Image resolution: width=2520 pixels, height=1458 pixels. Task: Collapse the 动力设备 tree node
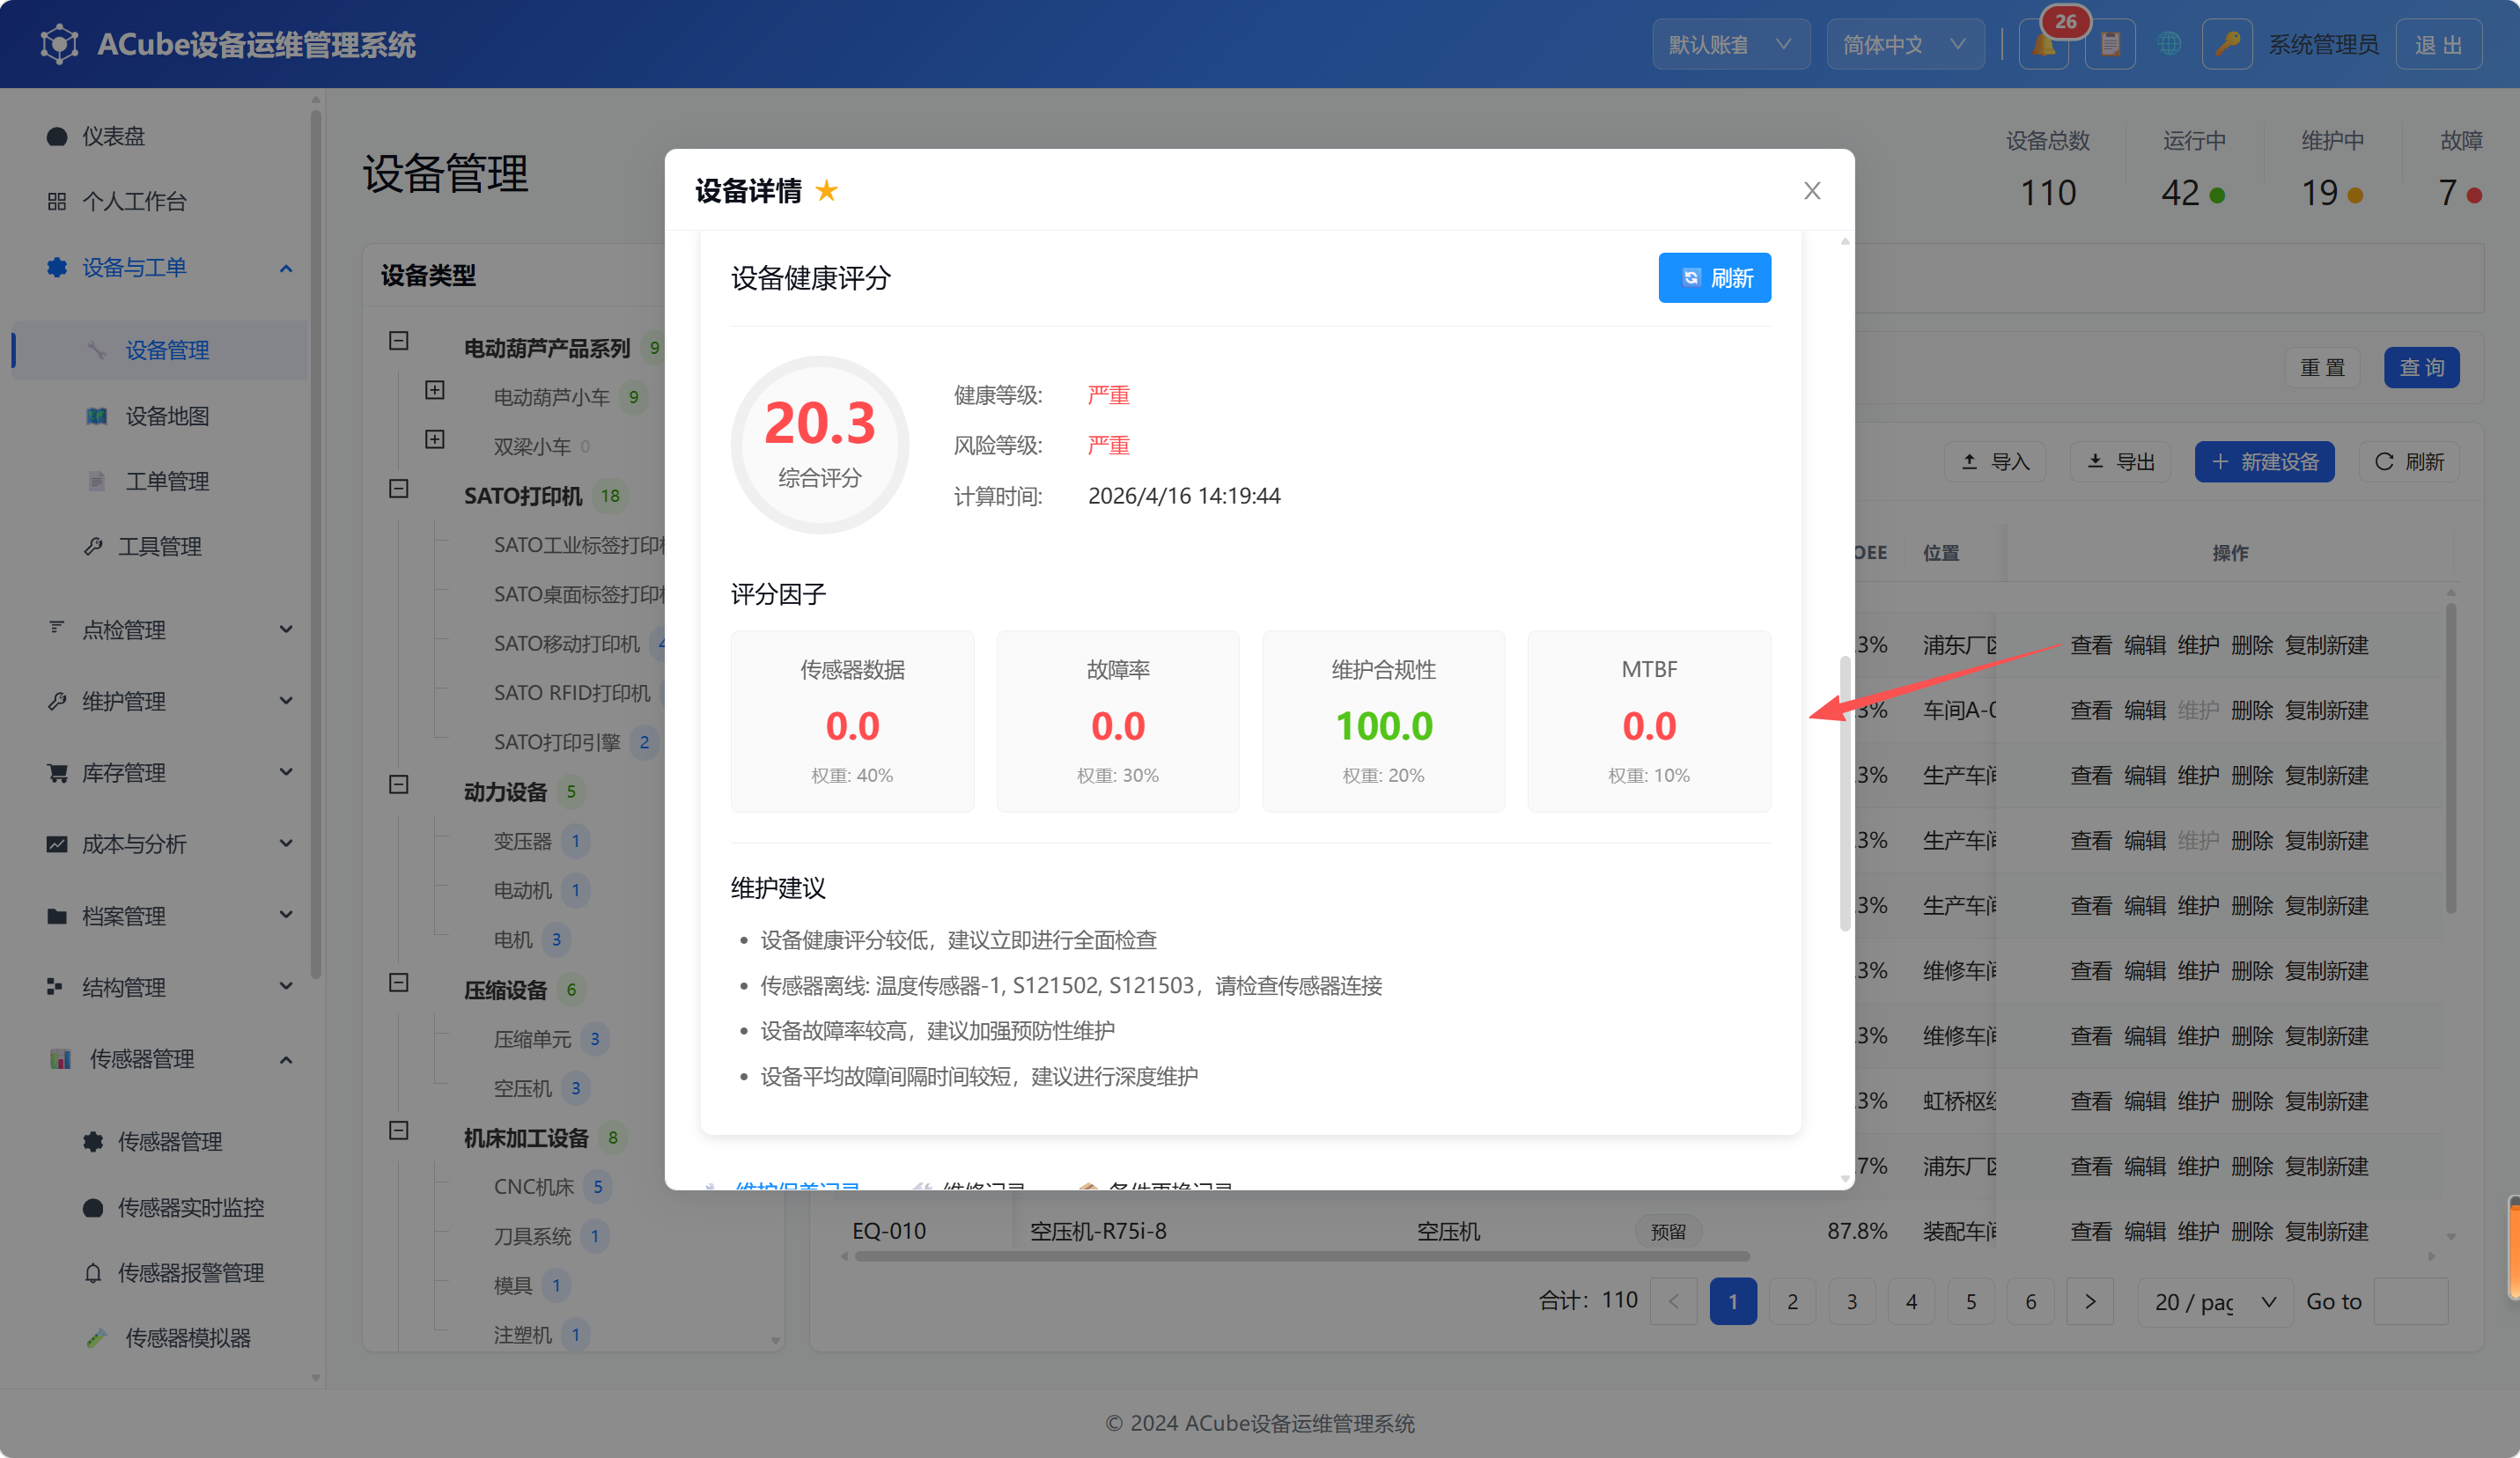[399, 785]
